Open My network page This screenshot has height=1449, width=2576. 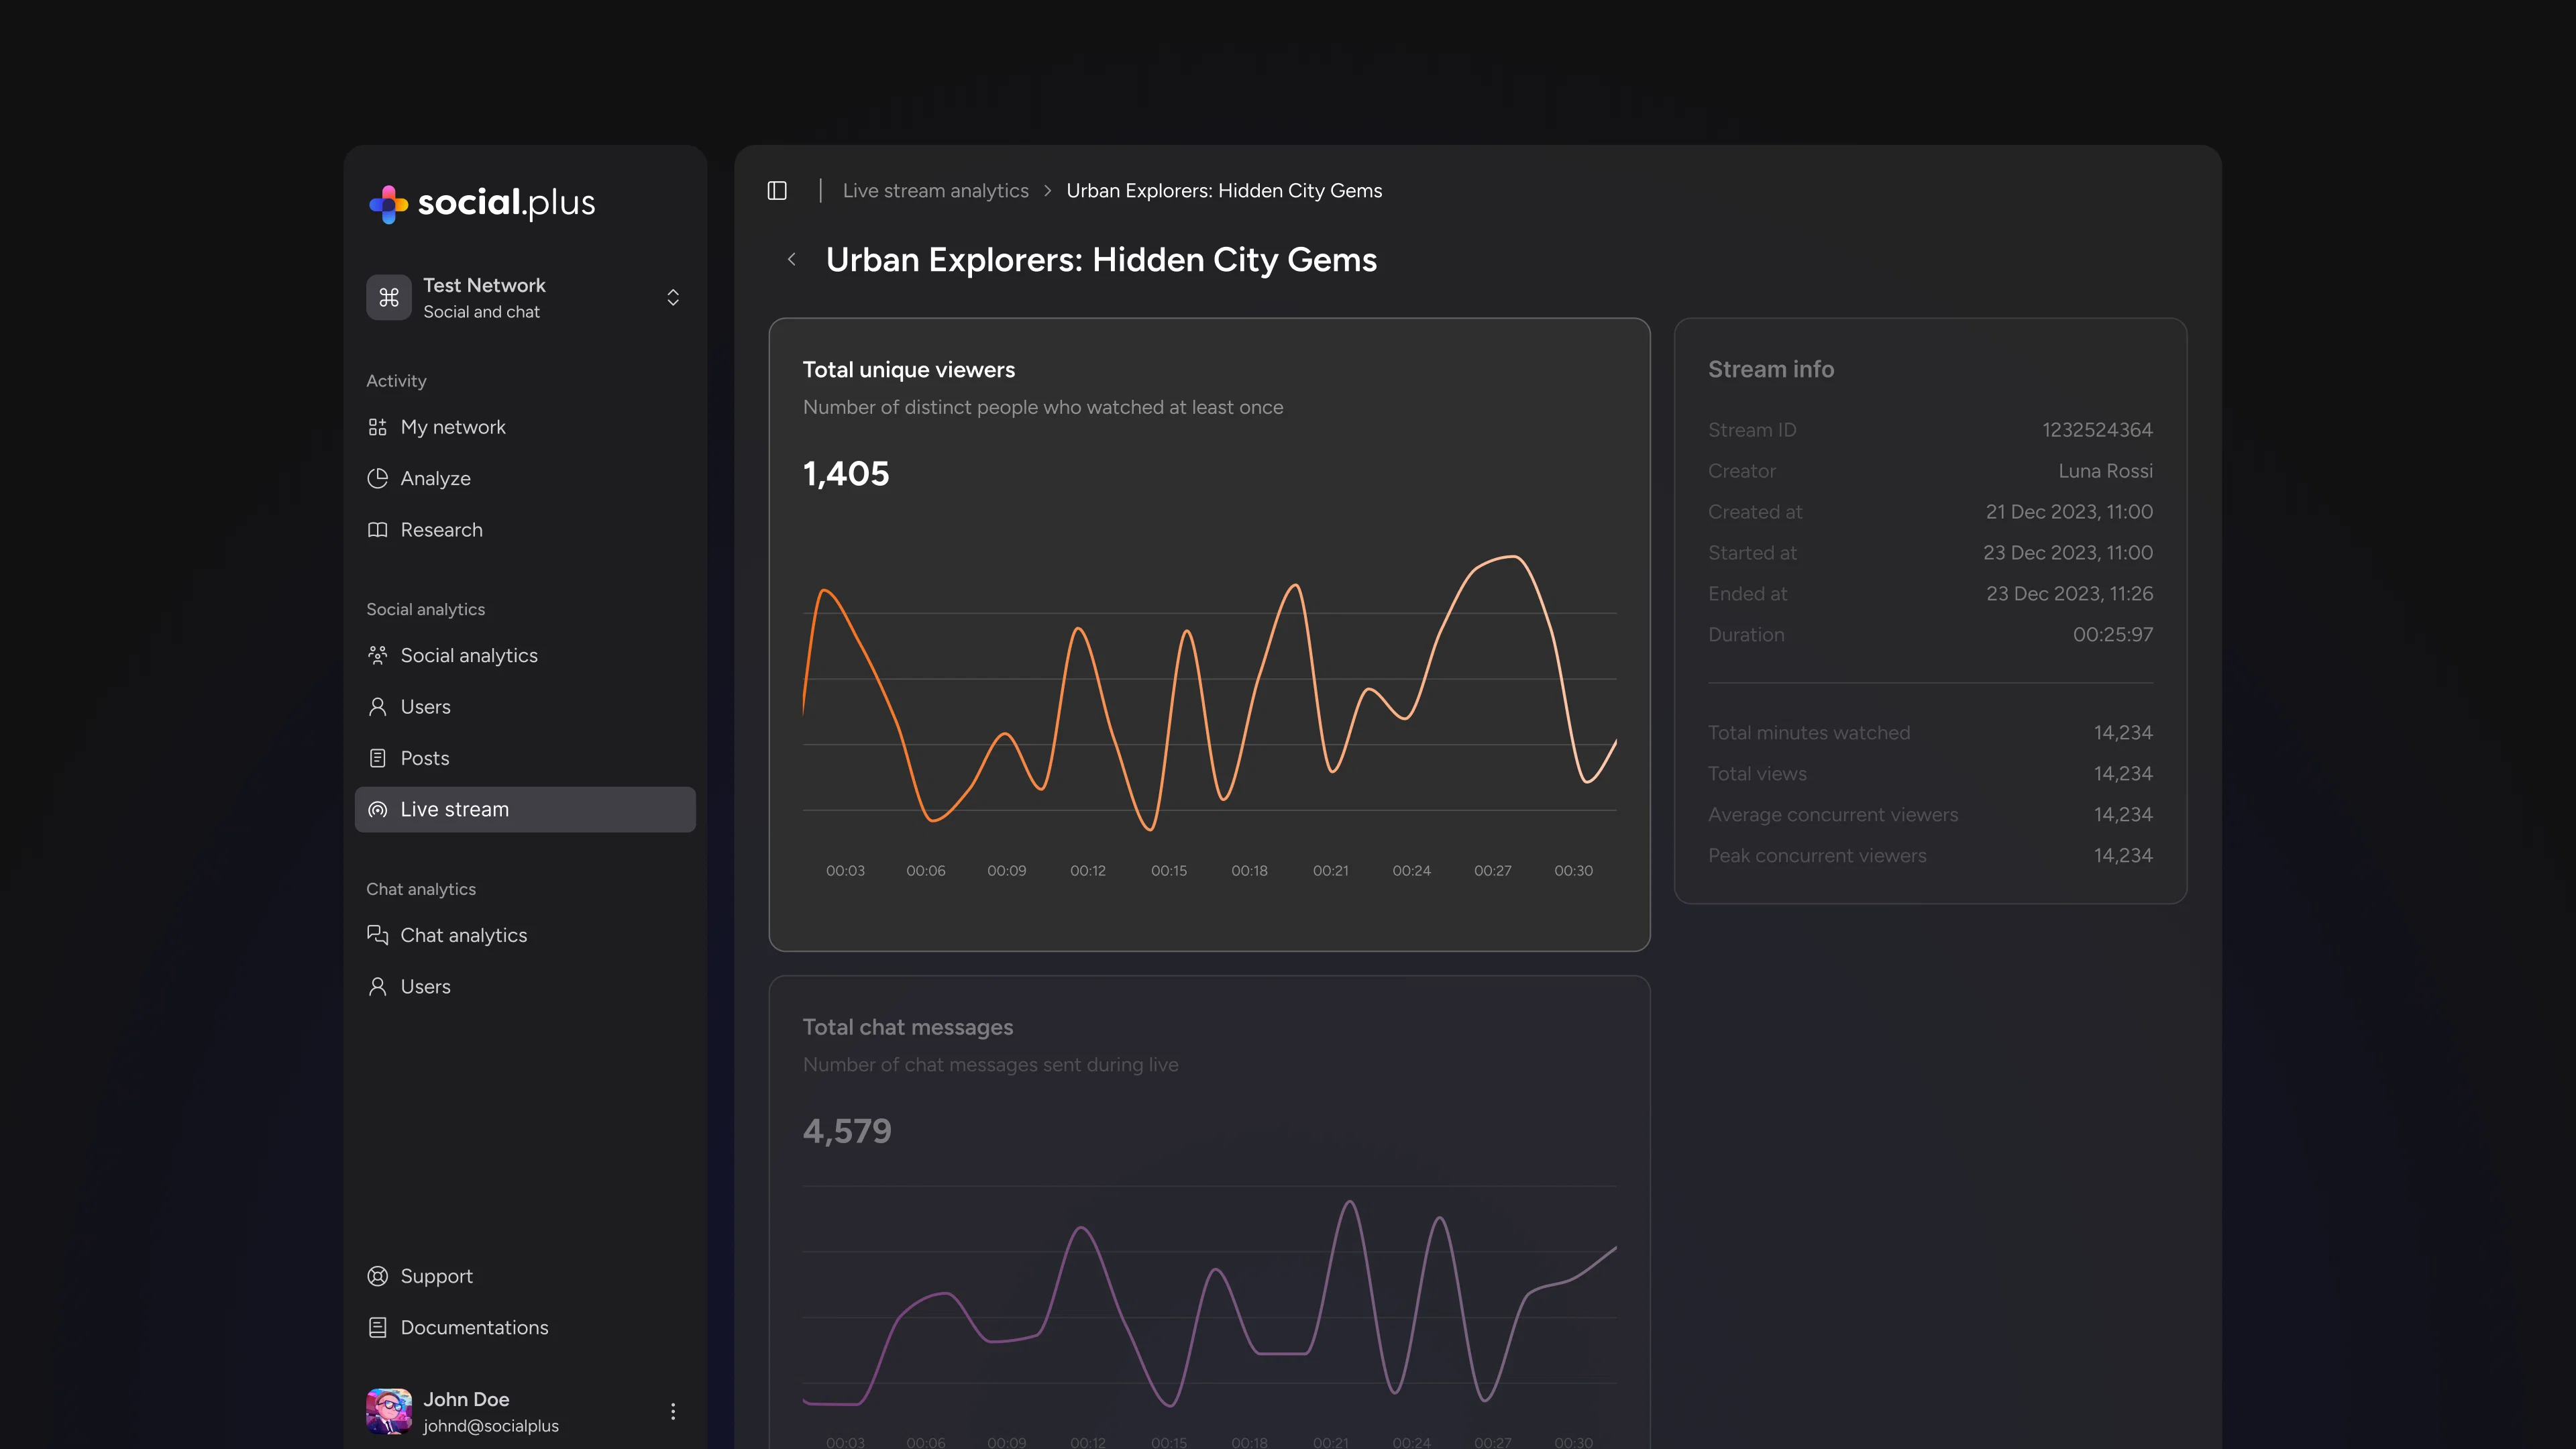(453, 427)
